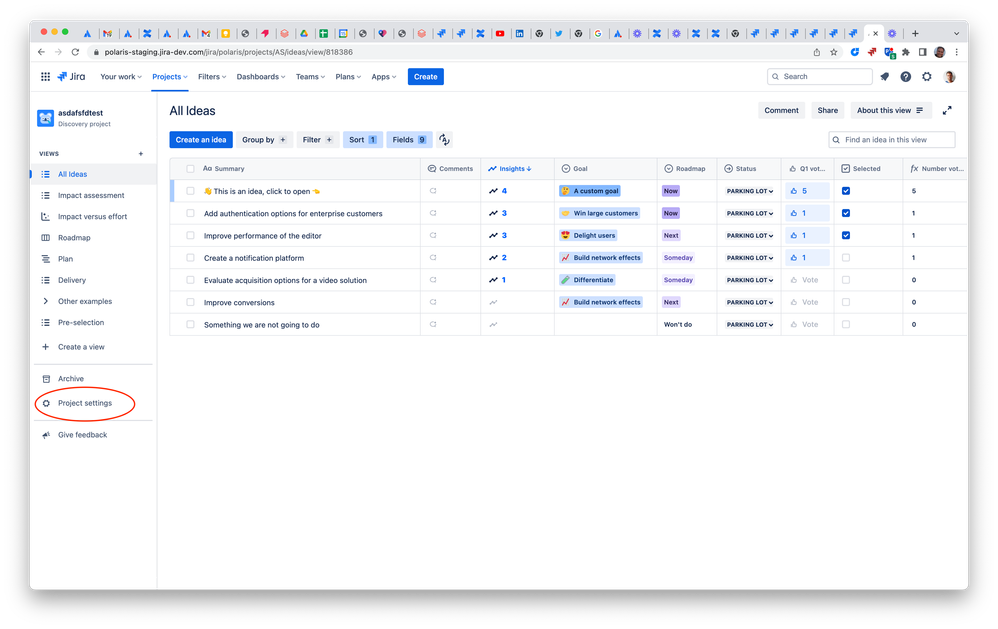This screenshot has width=998, height=629.
Task: Check Selected for Evaluate acquisition options
Action: 846,280
